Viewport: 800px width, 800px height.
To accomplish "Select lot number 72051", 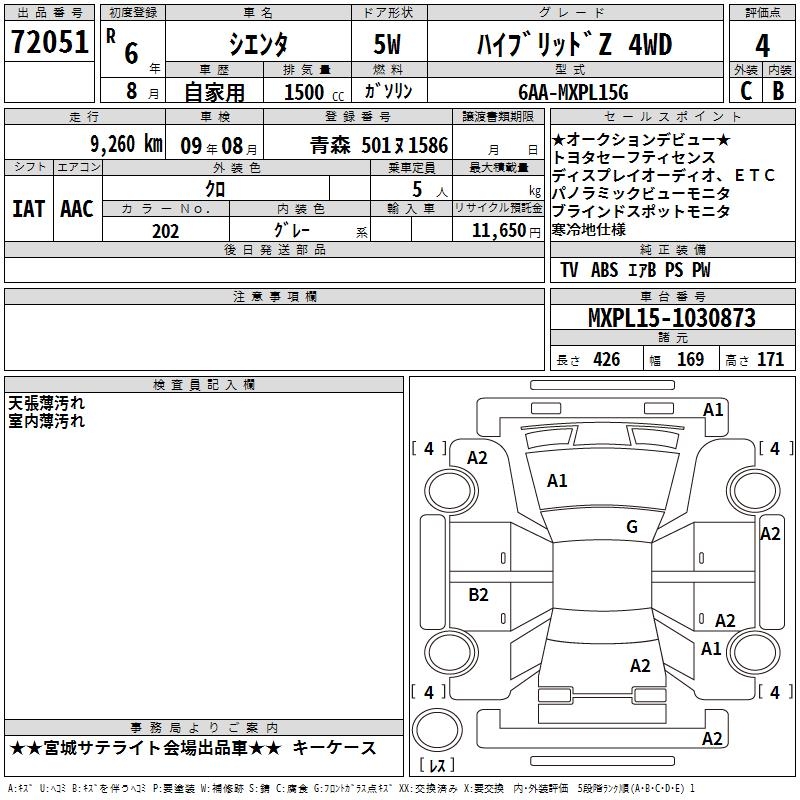I will 49,41.
